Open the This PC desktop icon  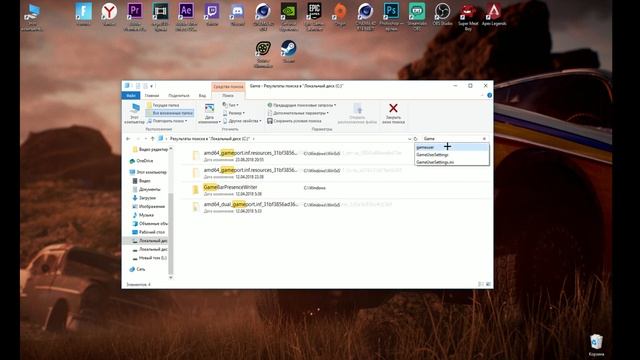coord(32,13)
